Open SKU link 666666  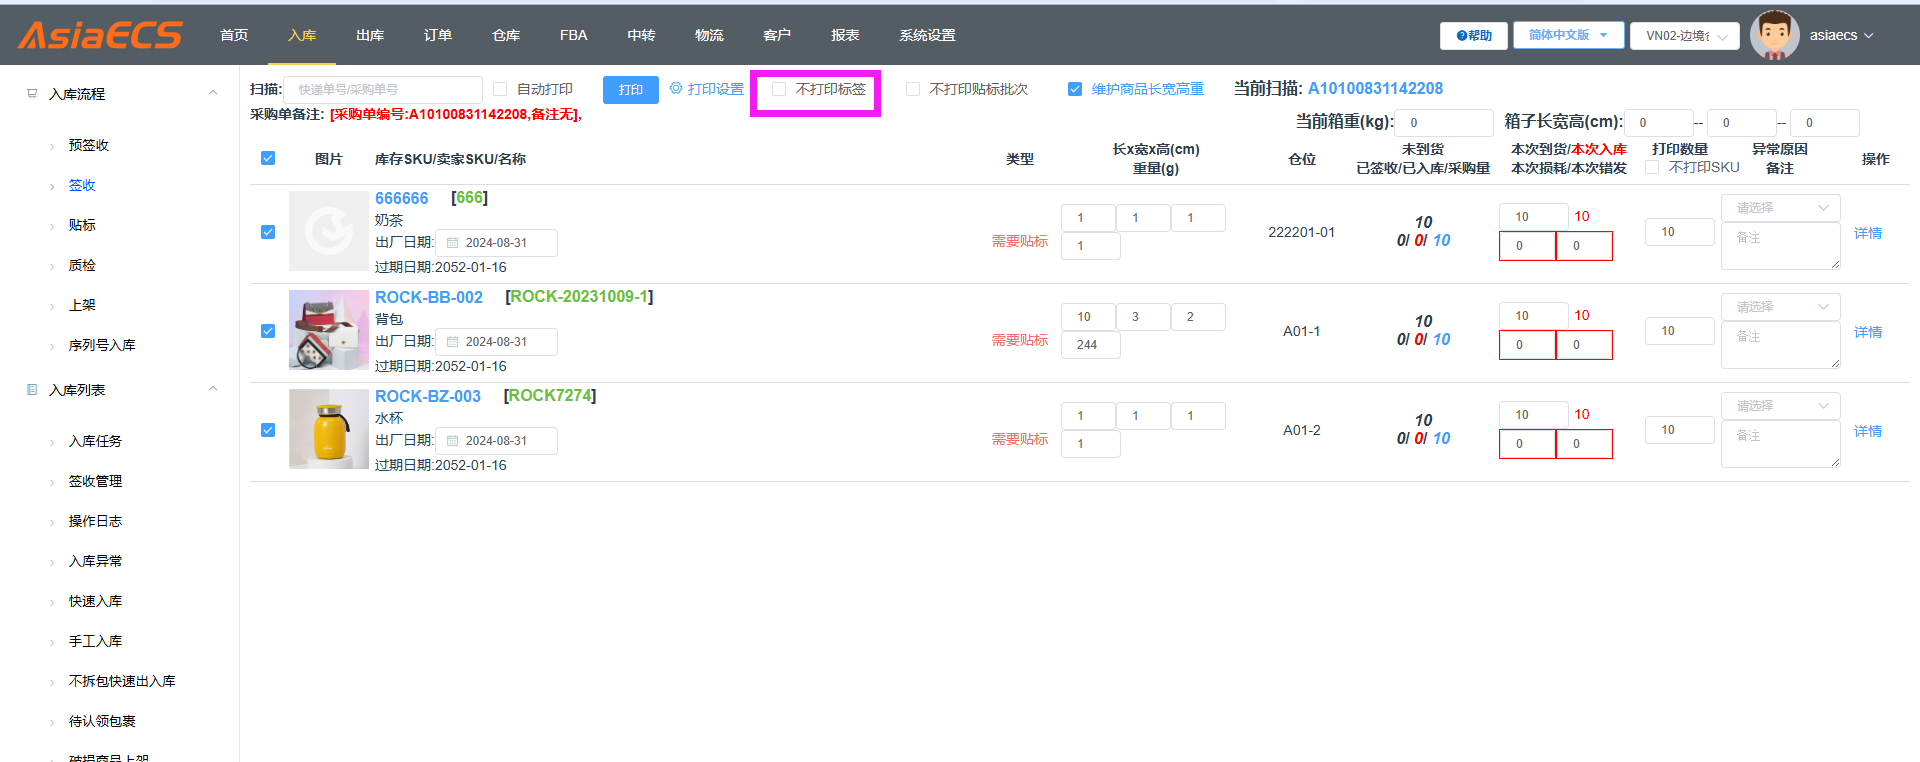[401, 198]
